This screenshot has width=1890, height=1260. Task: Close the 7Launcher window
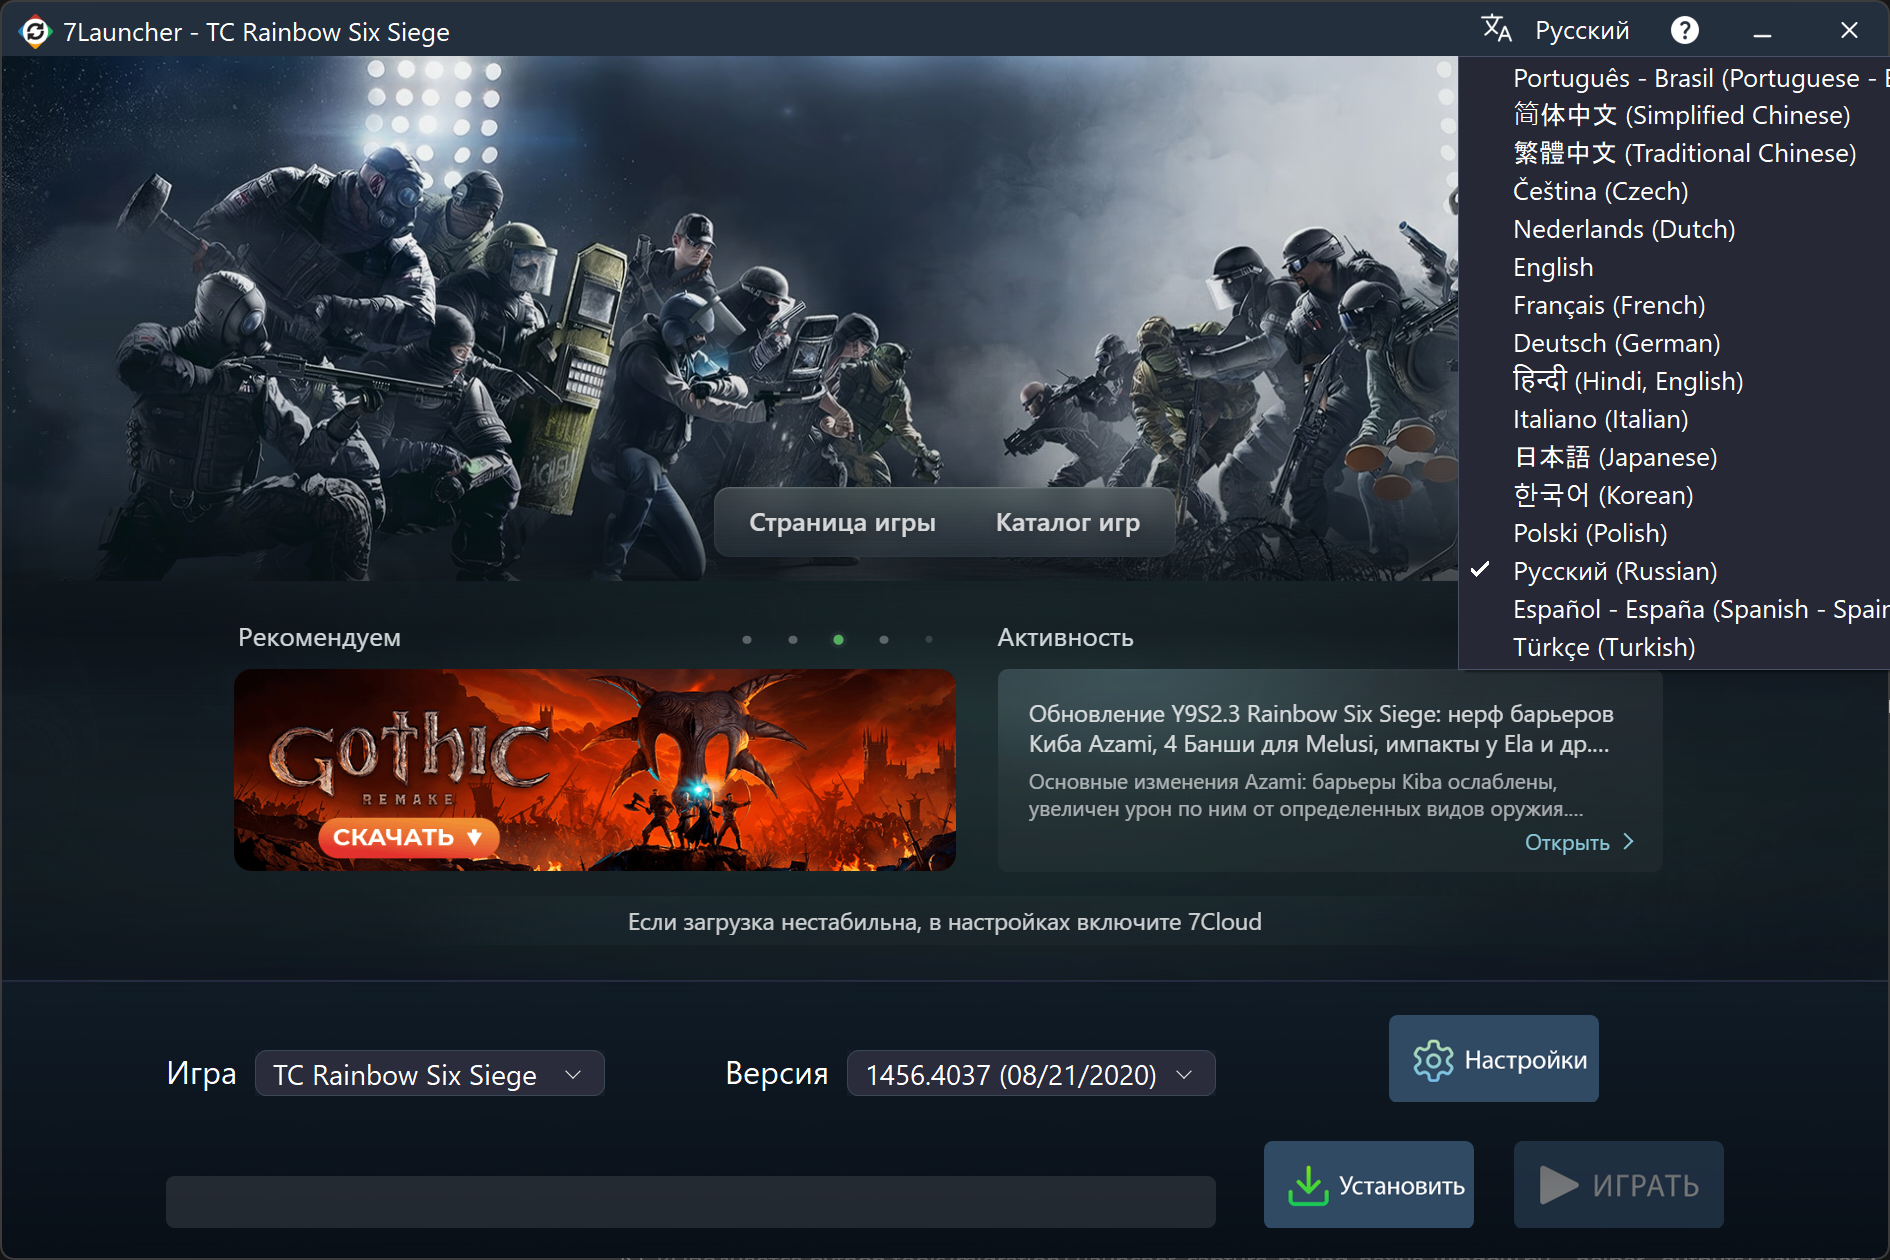(x=1849, y=31)
